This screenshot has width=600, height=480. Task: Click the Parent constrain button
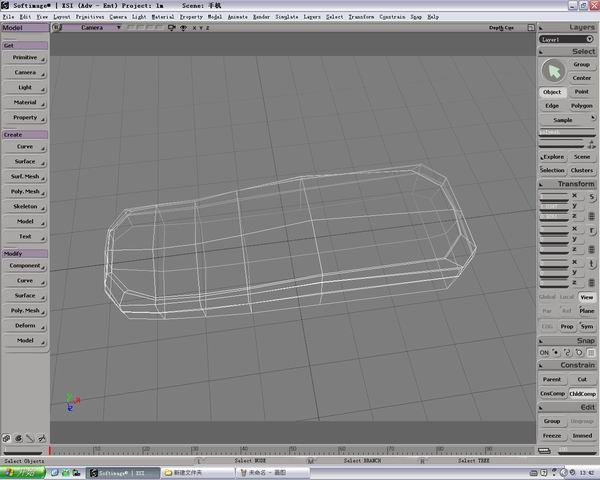(x=552, y=380)
